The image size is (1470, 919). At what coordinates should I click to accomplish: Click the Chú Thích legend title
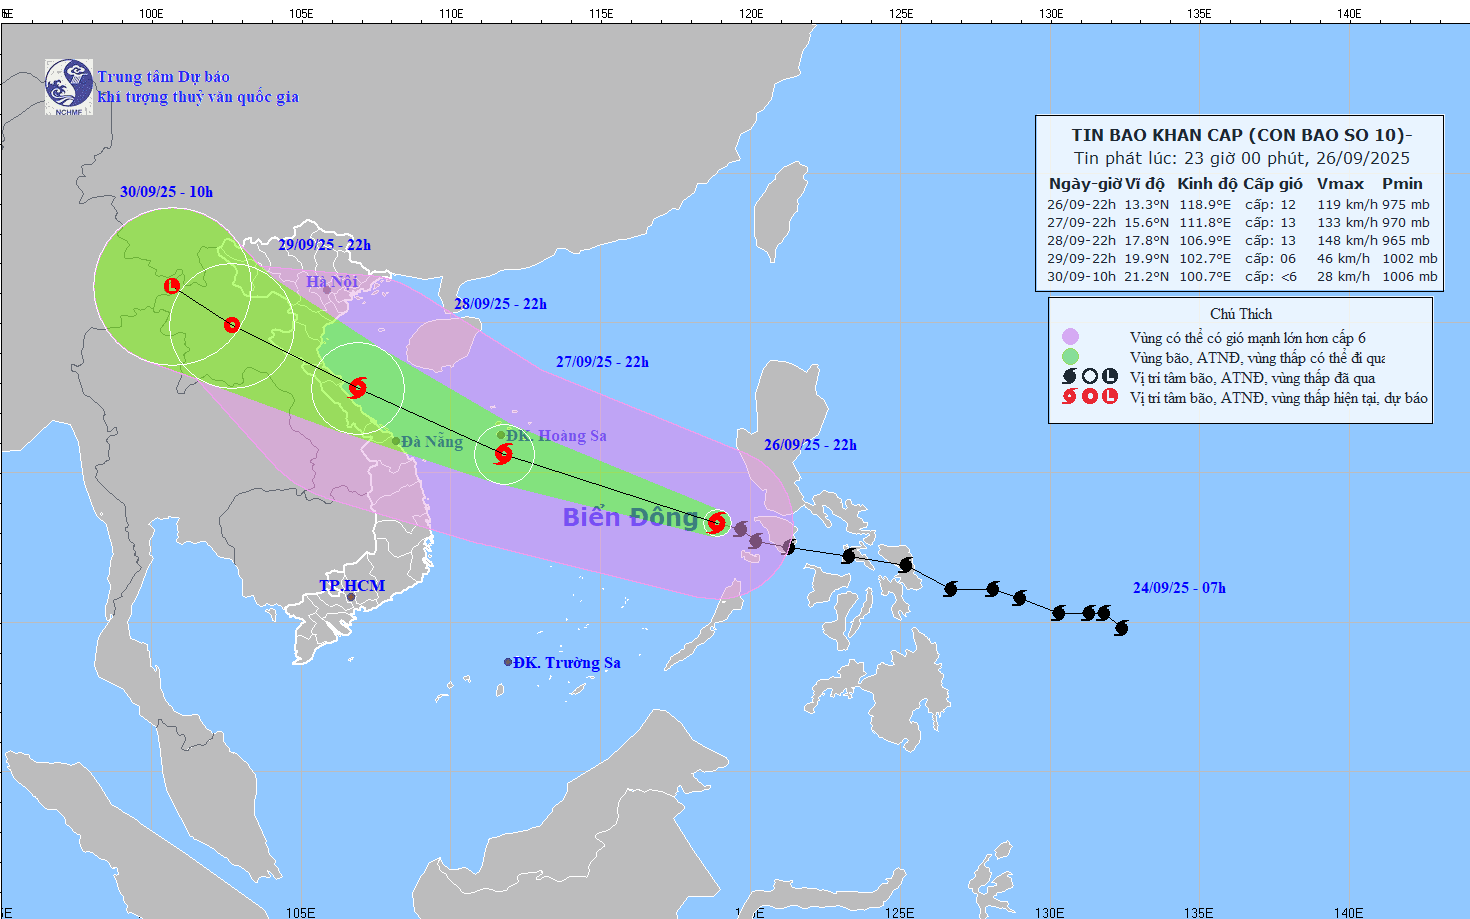1241,314
